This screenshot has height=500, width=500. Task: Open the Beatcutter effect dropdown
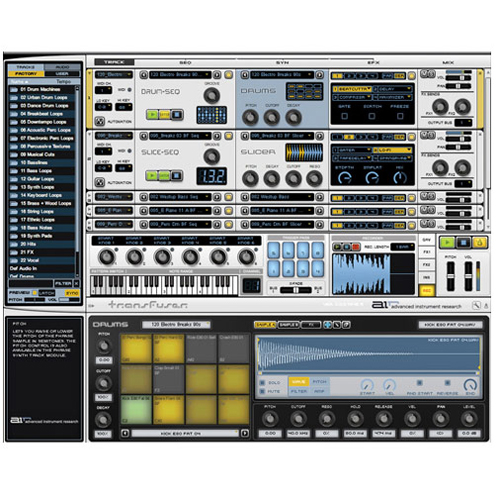click(x=352, y=89)
